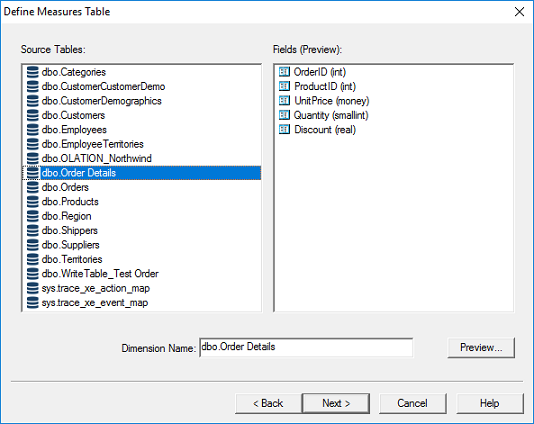Select the Quantity (smallint) field

tap(331, 115)
